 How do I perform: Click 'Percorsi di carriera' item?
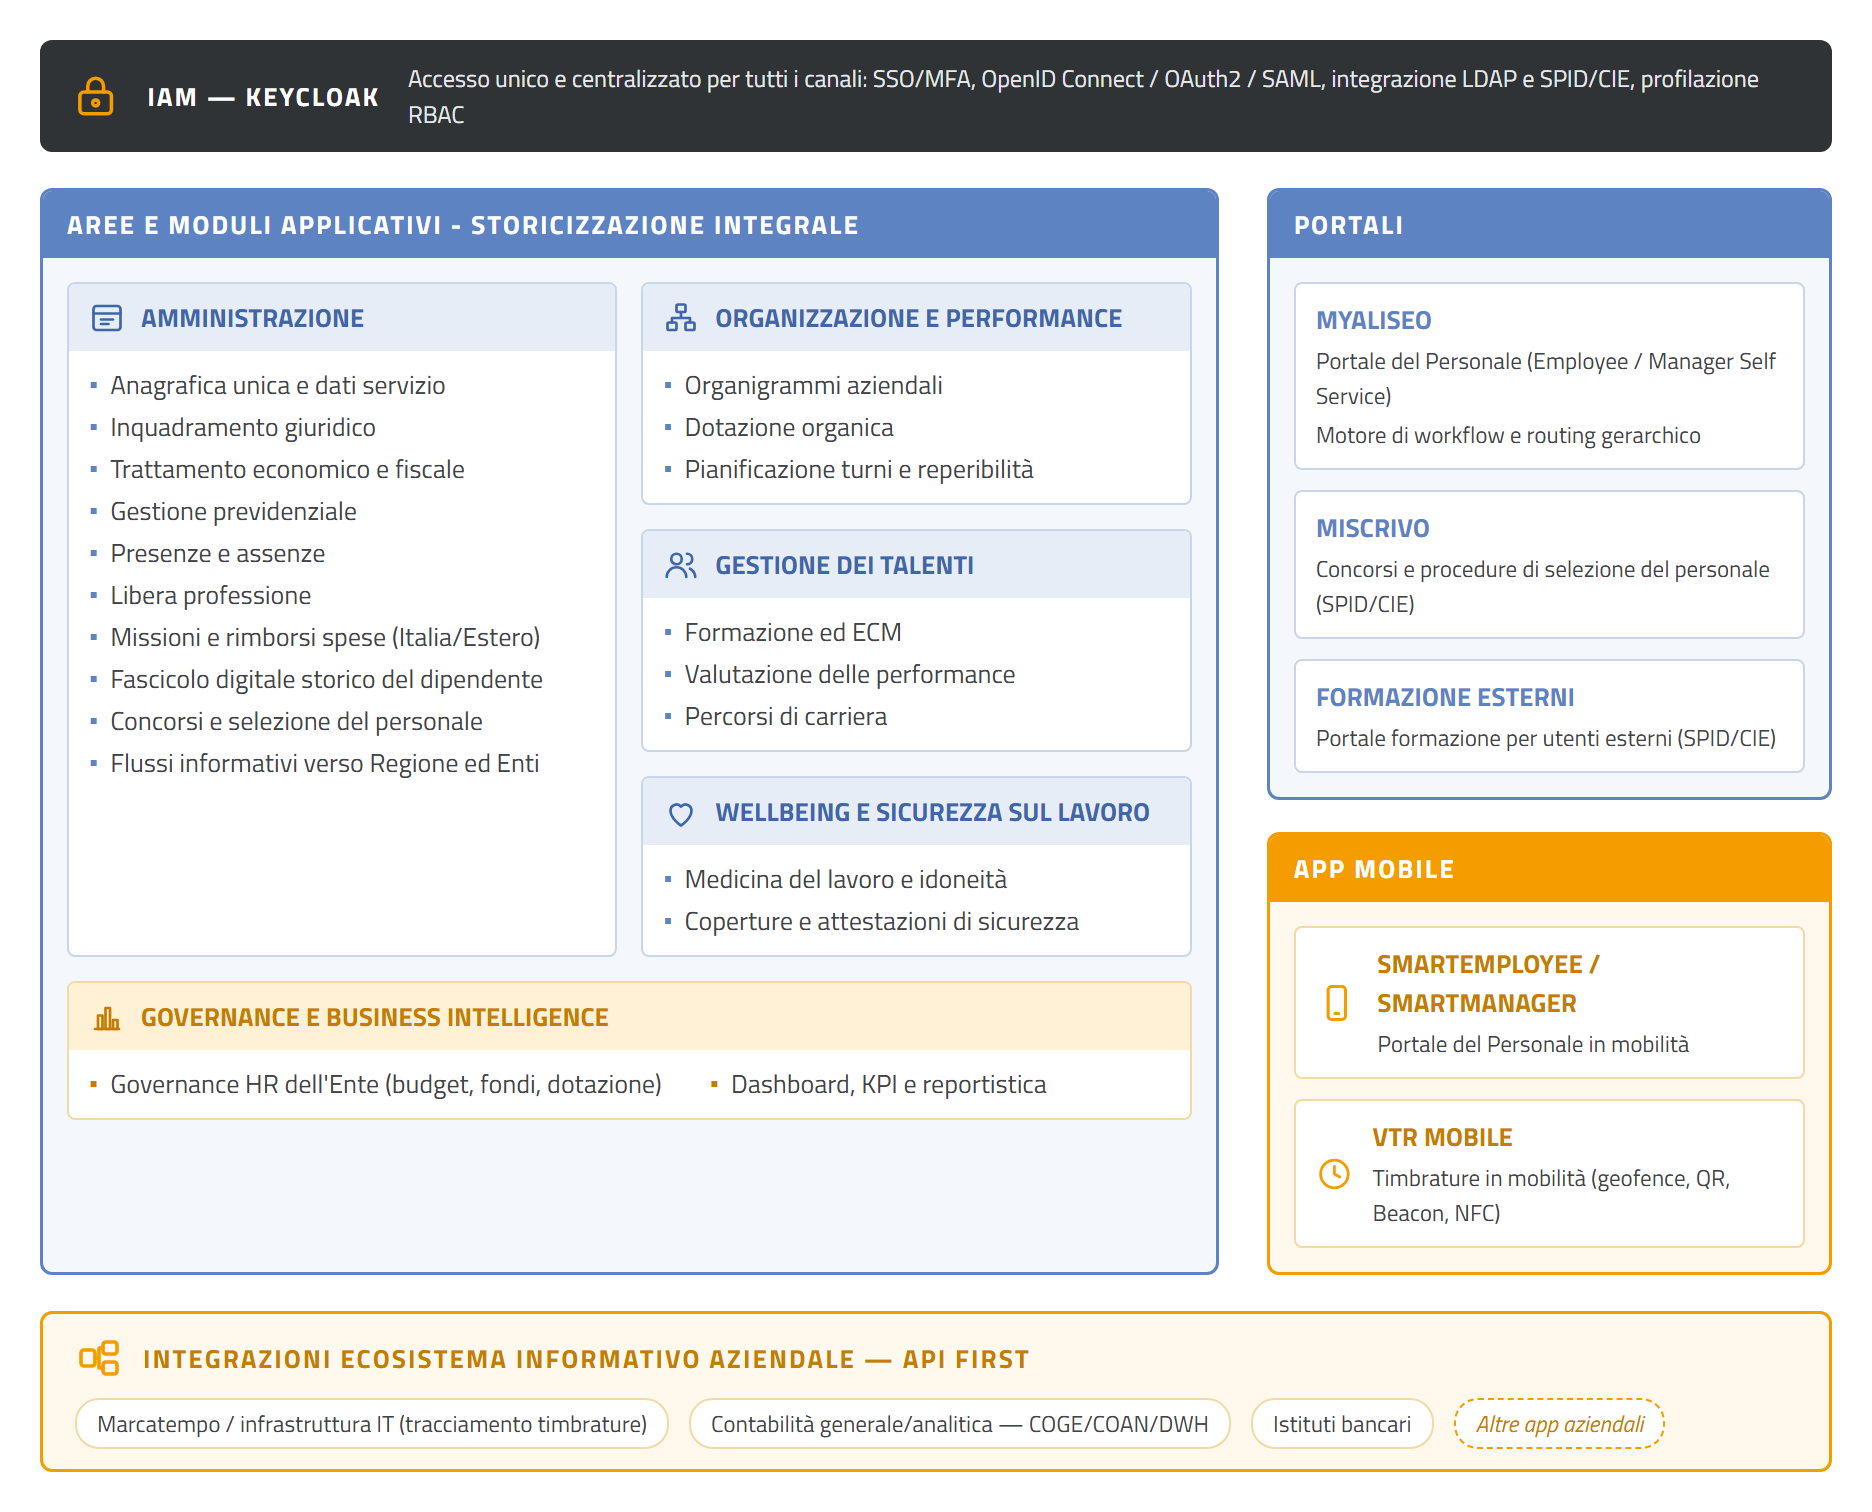click(x=786, y=716)
